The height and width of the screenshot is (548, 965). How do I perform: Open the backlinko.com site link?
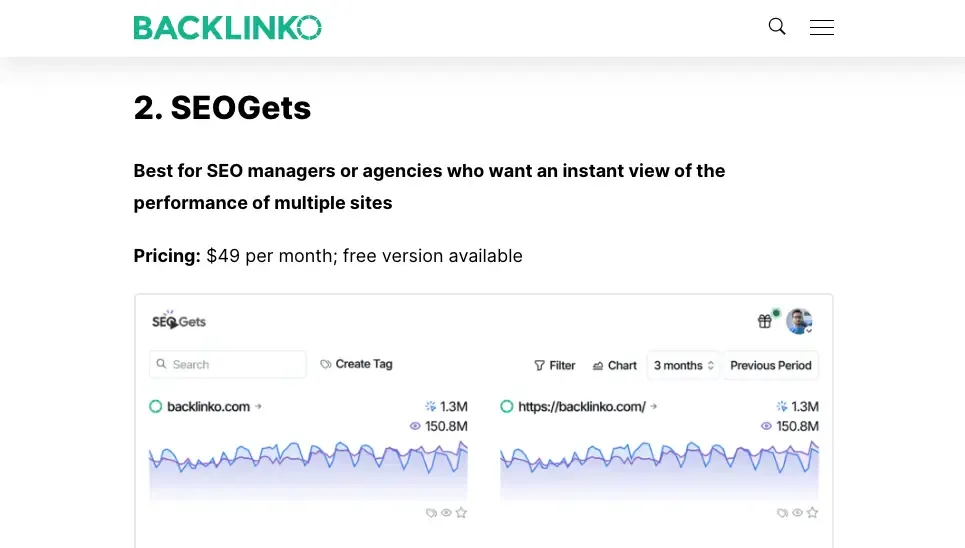pyautogui.click(x=209, y=407)
